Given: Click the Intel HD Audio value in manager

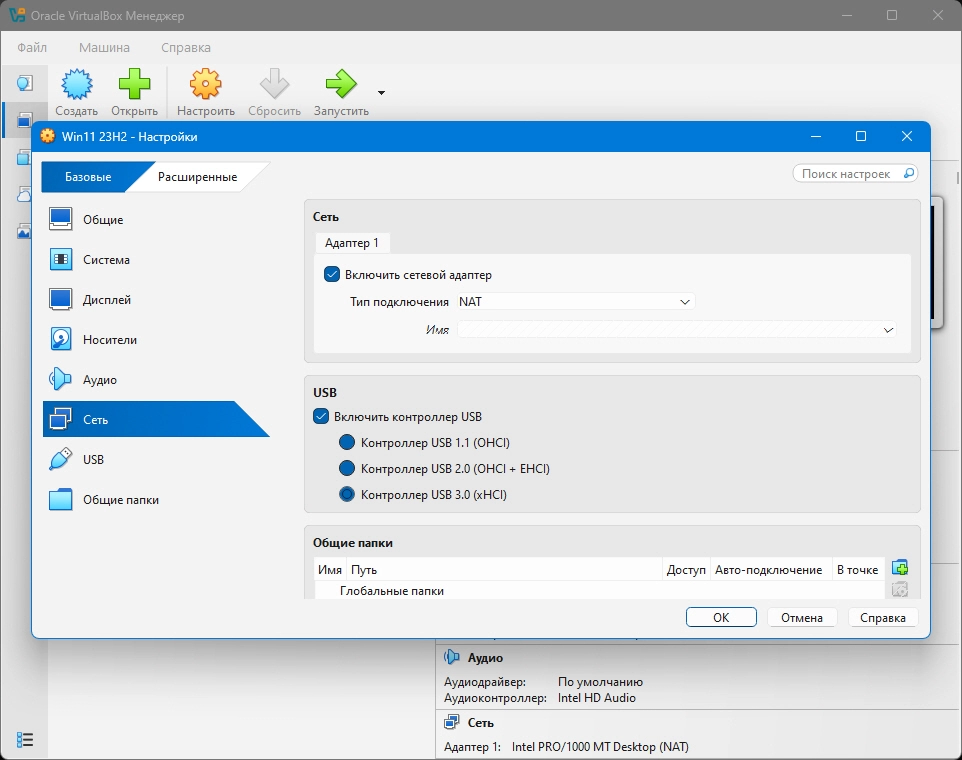Looking at the screenshot, I should pos(596,698).
